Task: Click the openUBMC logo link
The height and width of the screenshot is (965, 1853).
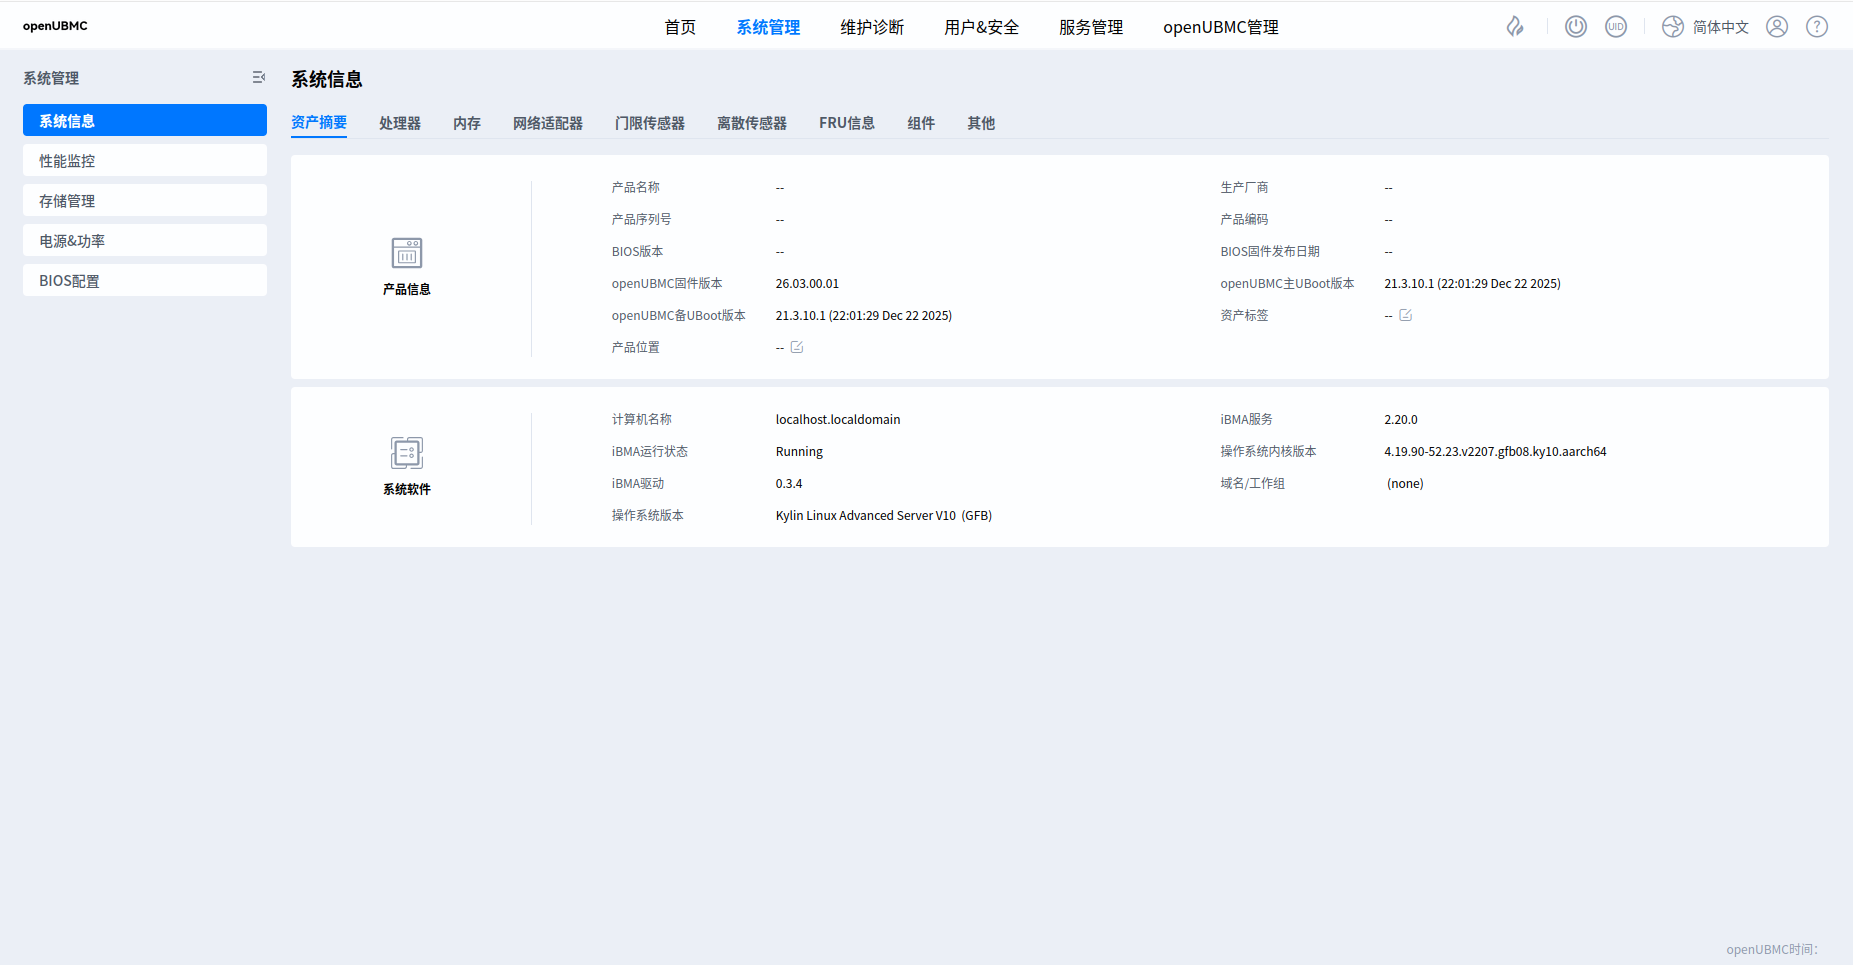Action: pyautogui.click(x=55, y=26)
